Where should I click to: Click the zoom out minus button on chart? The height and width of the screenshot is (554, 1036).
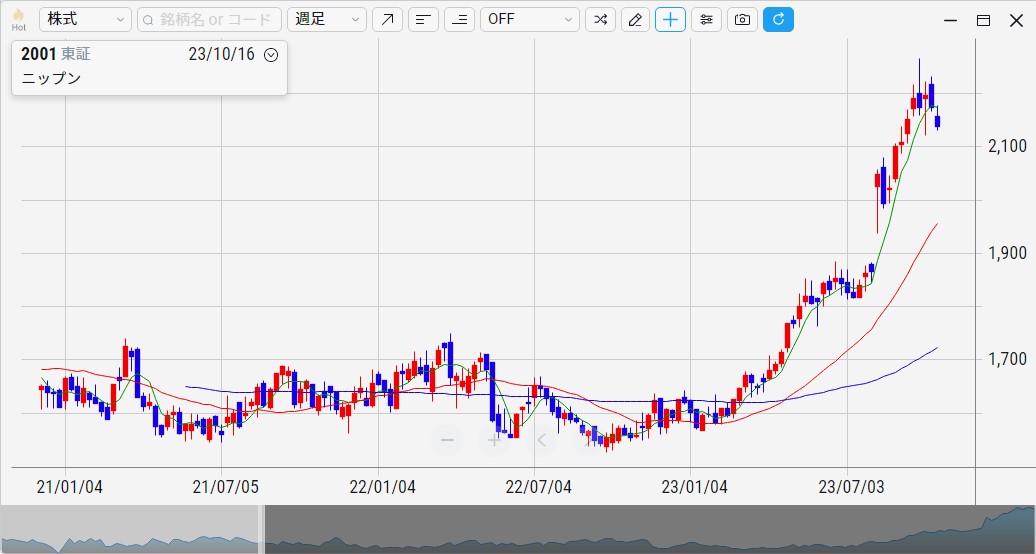[x=447, y=440]
